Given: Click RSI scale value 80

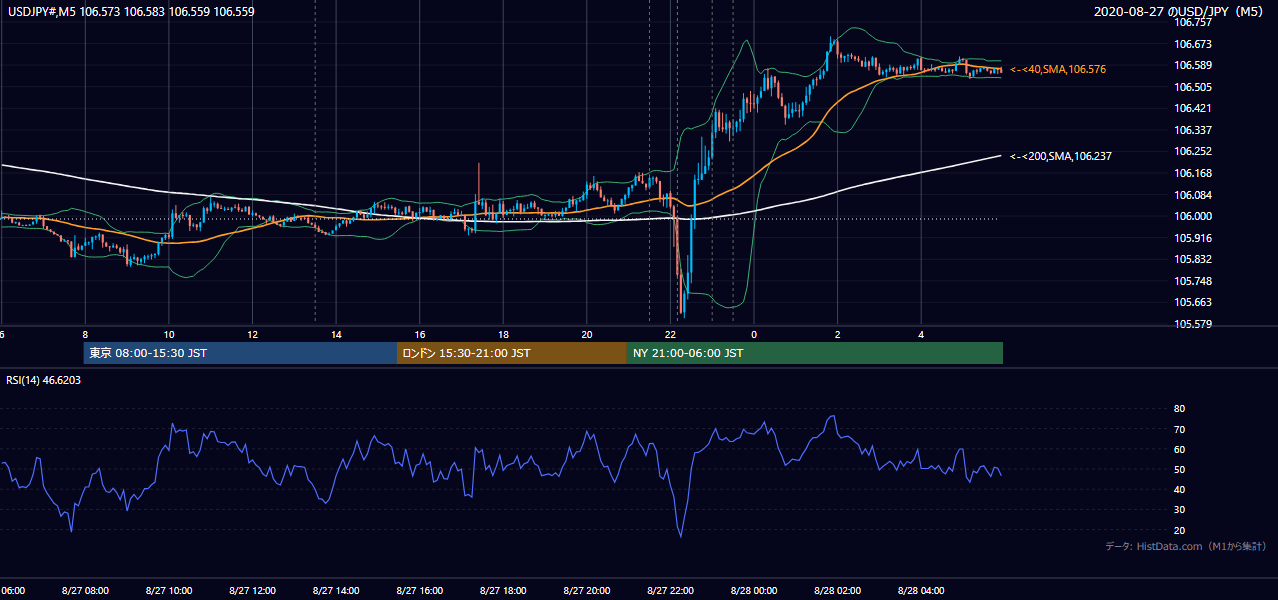Looking at the screenshot, I should point(1179,409).
